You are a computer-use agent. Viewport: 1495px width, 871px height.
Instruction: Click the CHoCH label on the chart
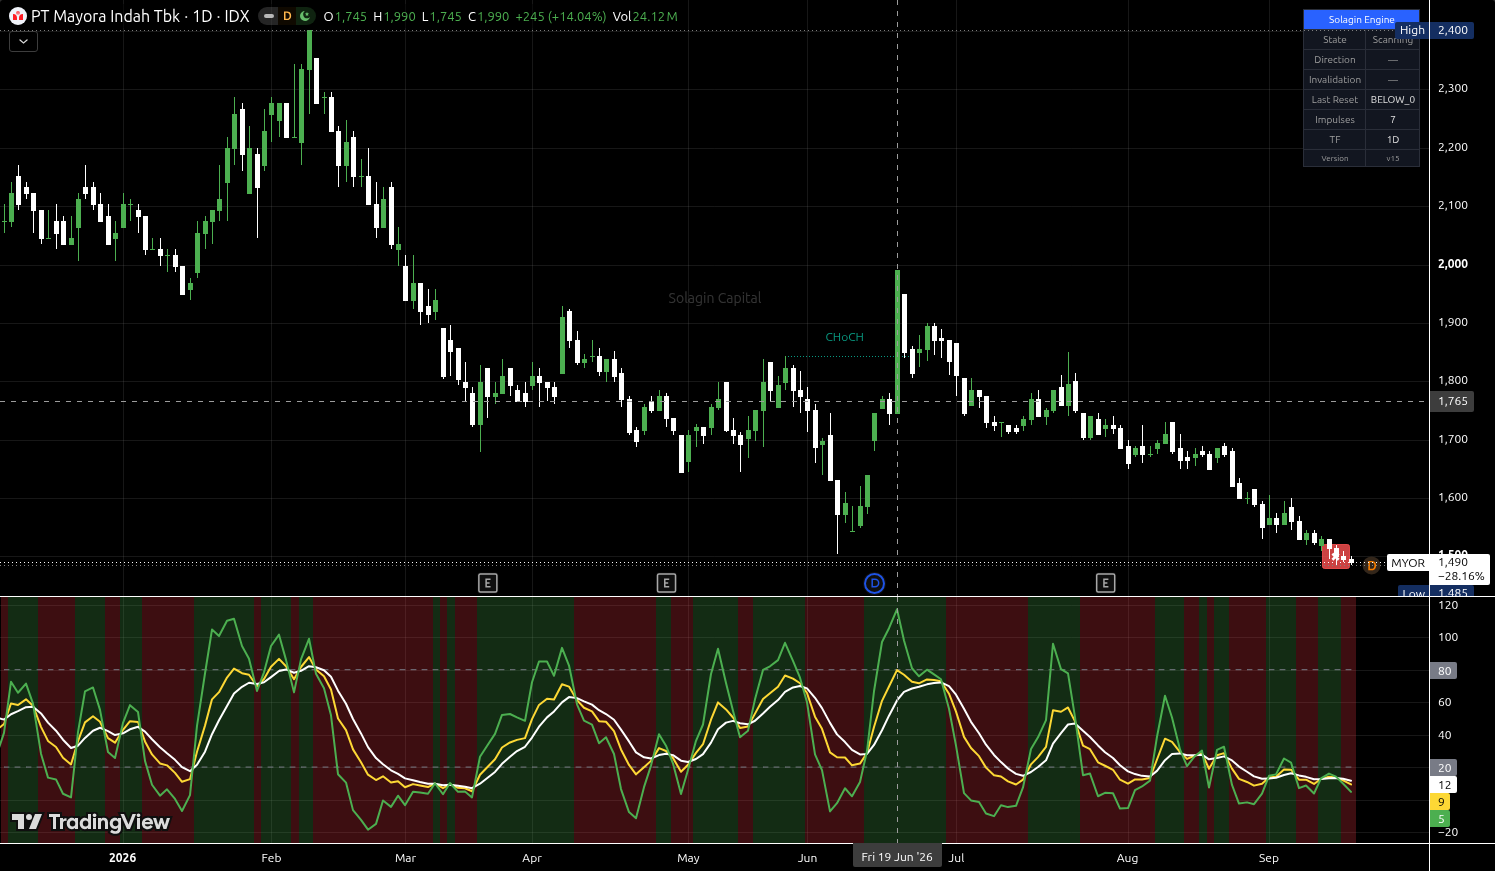(x=844, y=337)
